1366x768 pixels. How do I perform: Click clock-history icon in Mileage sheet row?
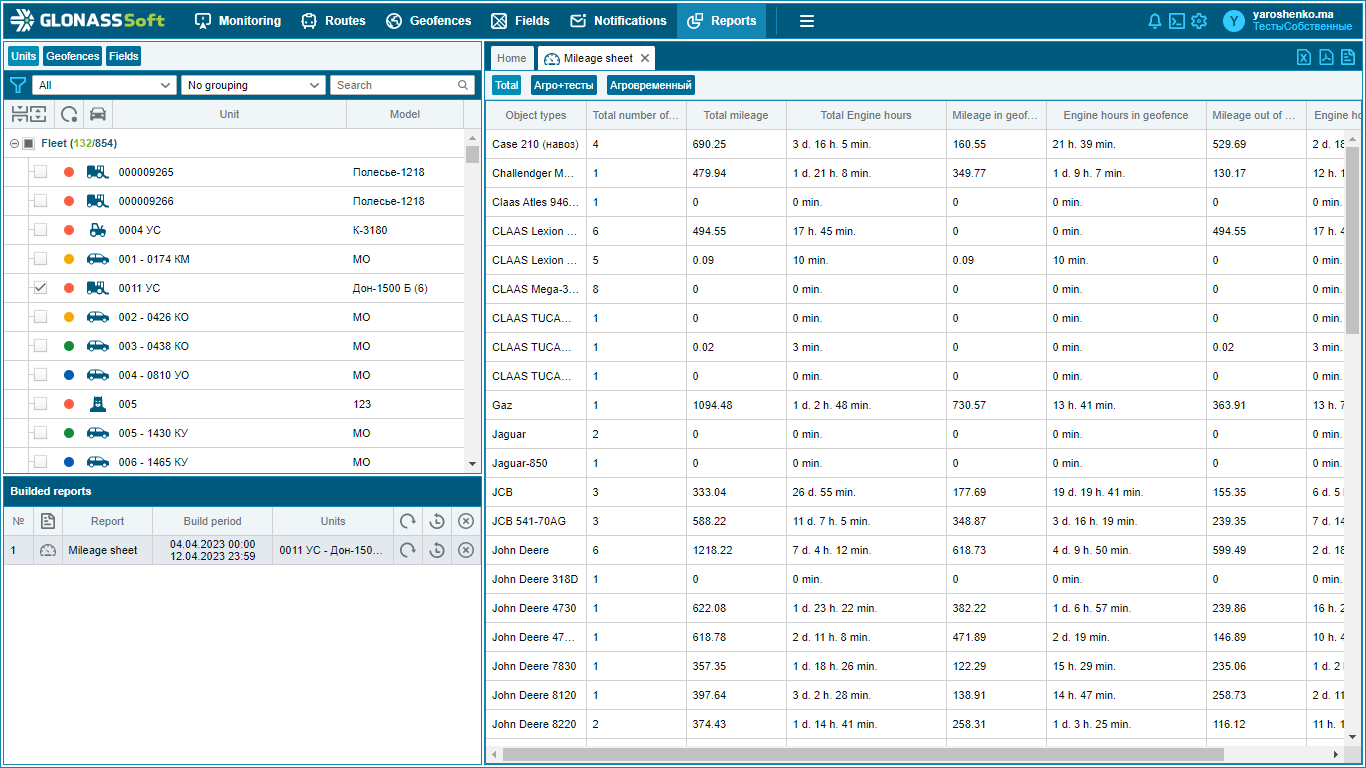436,550
